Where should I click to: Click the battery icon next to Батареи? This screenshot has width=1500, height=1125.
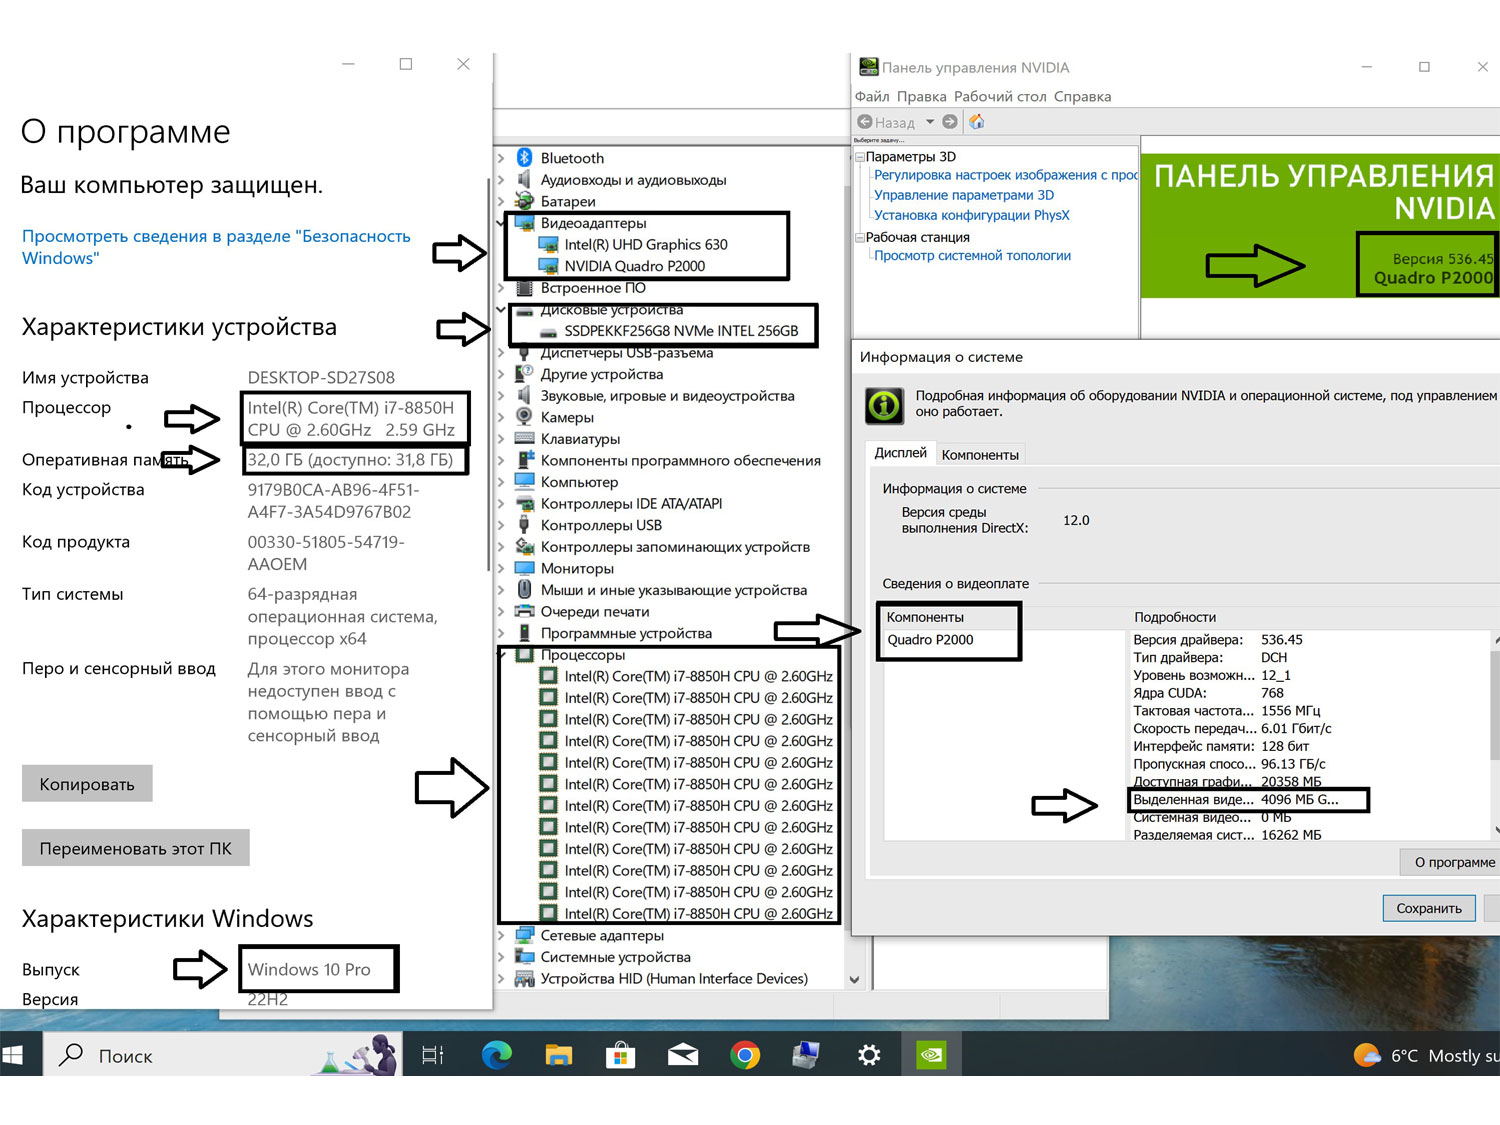pyautogui.click(x=524, y=201)
